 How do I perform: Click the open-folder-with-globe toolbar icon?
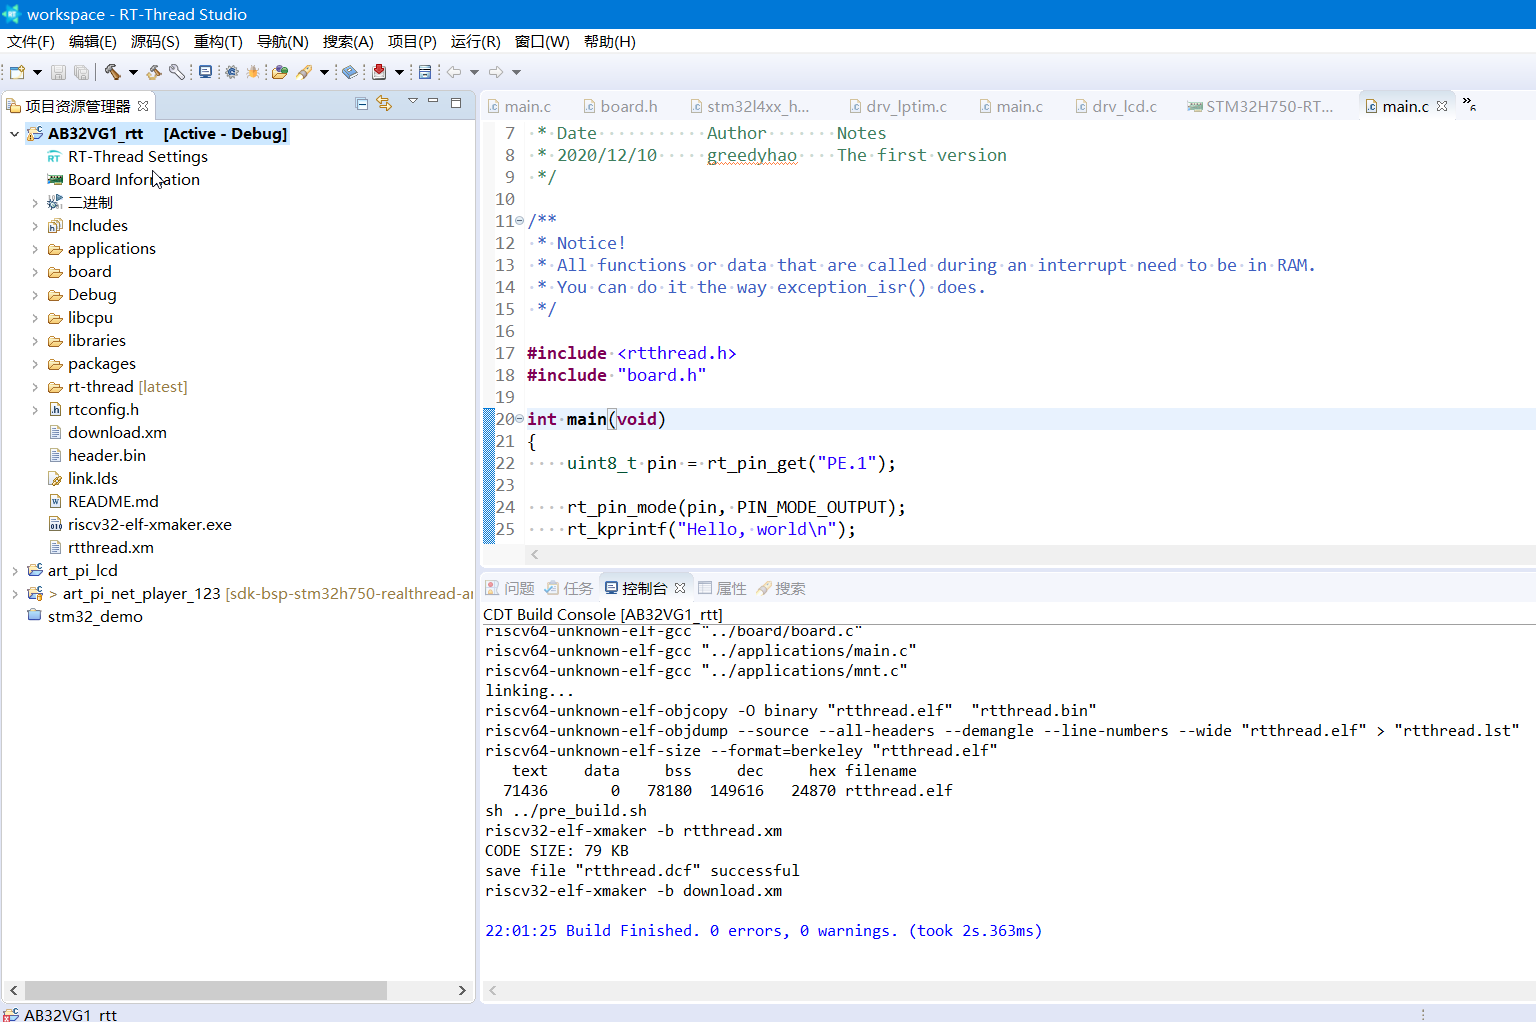[x=280, y=72]
